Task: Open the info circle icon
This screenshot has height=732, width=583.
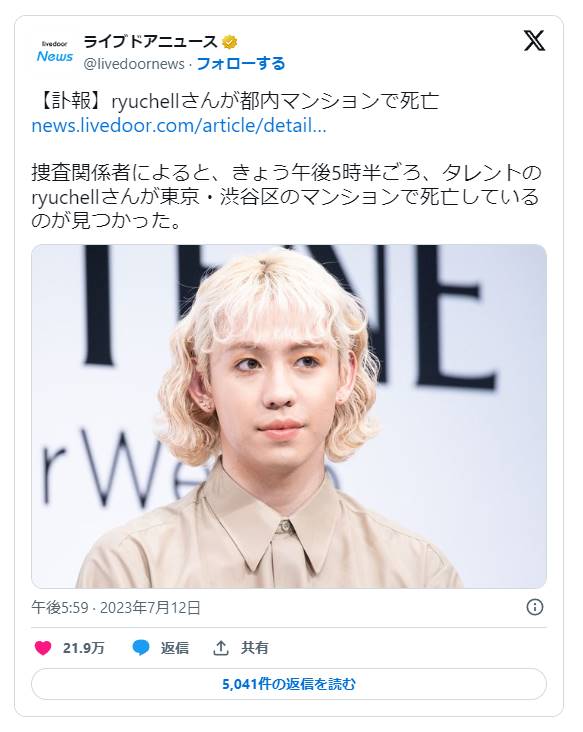Action: tap(534, 607)
